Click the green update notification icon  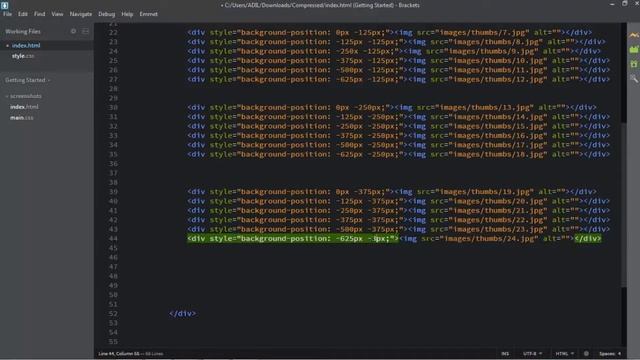pos(634,64)
